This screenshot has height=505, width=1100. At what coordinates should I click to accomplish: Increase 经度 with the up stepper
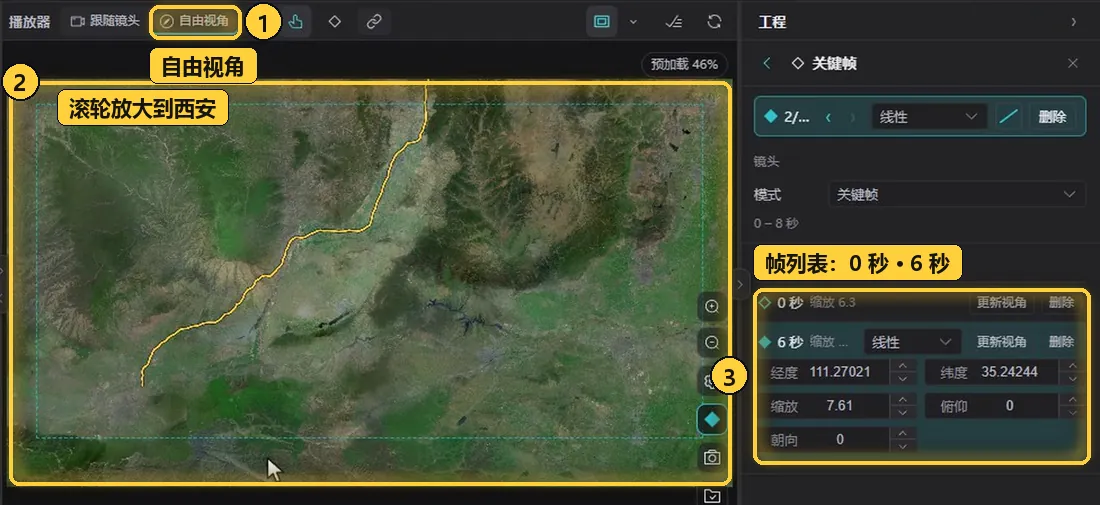[902, 365]
